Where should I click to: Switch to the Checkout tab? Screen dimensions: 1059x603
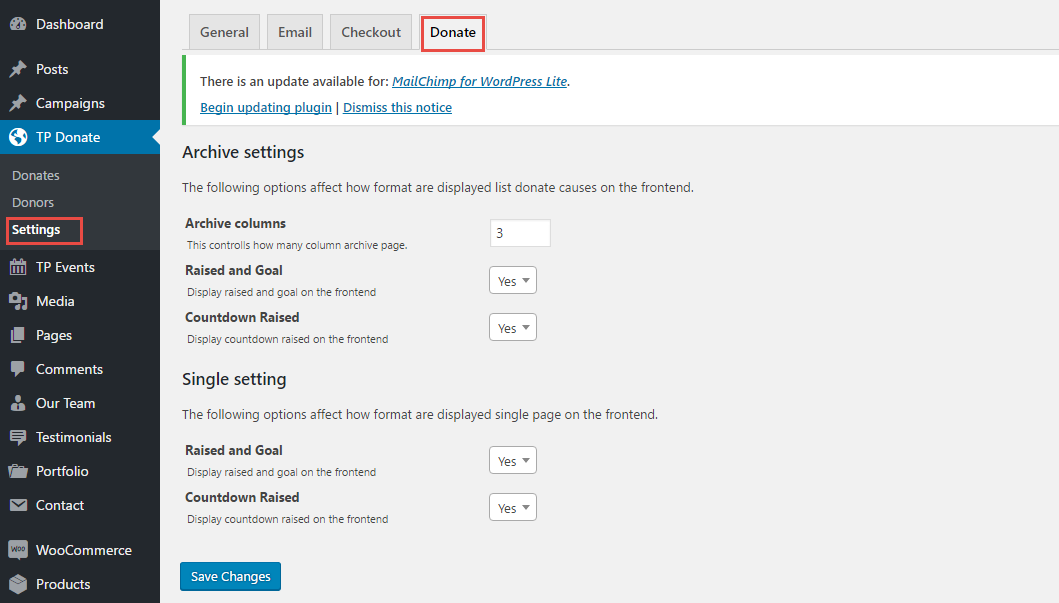pyautogui.click(x=370, y=31)
